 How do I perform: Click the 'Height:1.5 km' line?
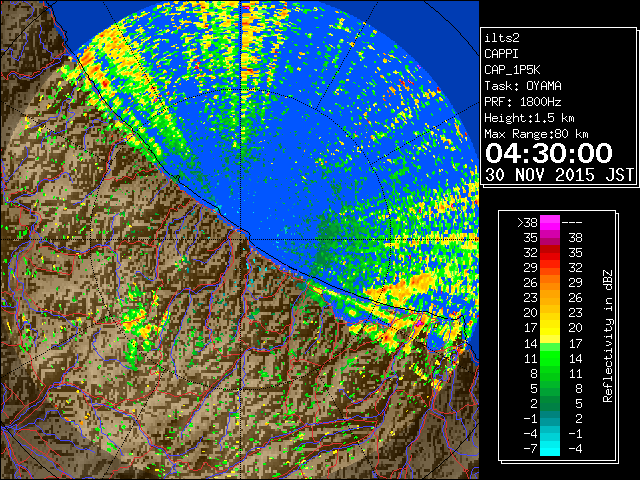pos(529,118)
